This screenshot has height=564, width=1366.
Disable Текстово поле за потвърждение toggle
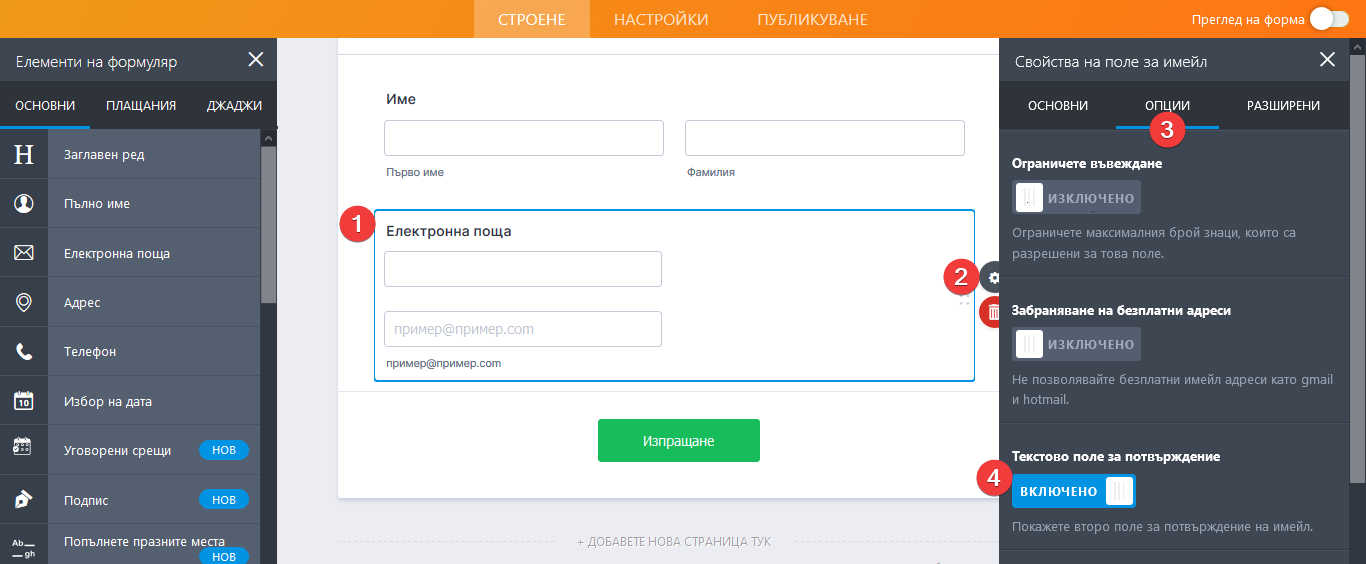[1074, 491]
